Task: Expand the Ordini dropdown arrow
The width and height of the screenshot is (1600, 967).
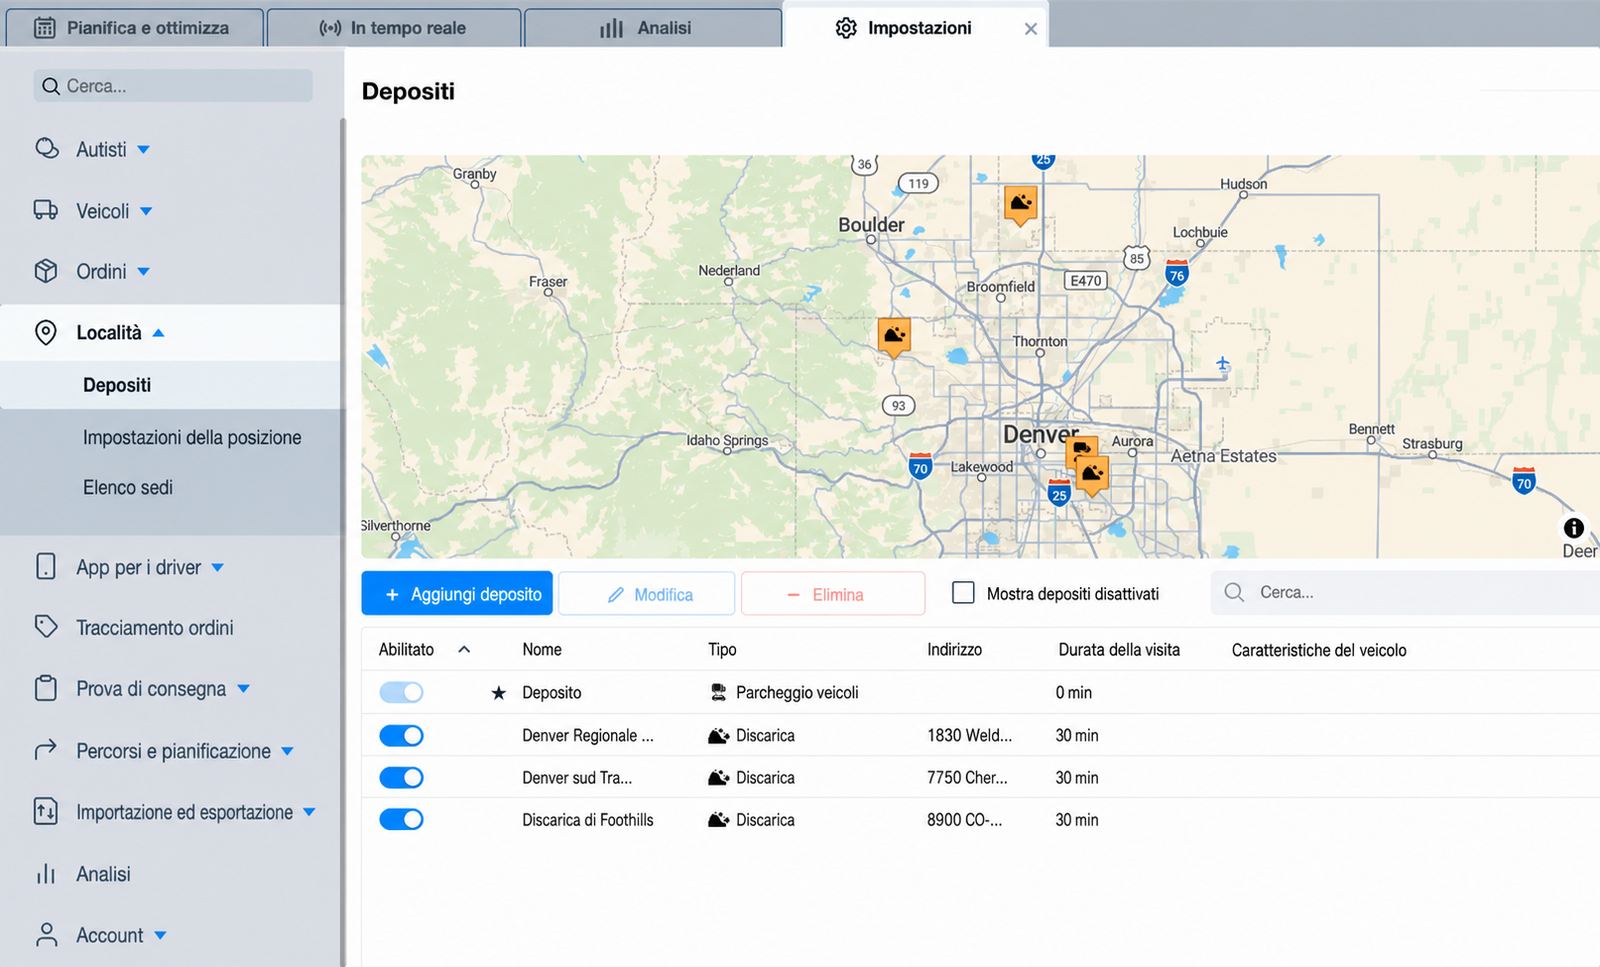Action: coord(143,272)
